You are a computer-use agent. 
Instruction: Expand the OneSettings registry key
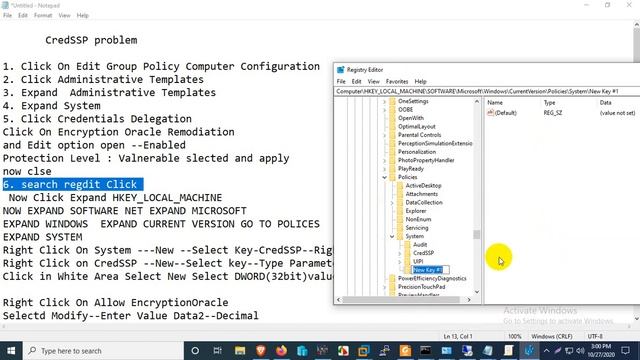coord(384,101)
